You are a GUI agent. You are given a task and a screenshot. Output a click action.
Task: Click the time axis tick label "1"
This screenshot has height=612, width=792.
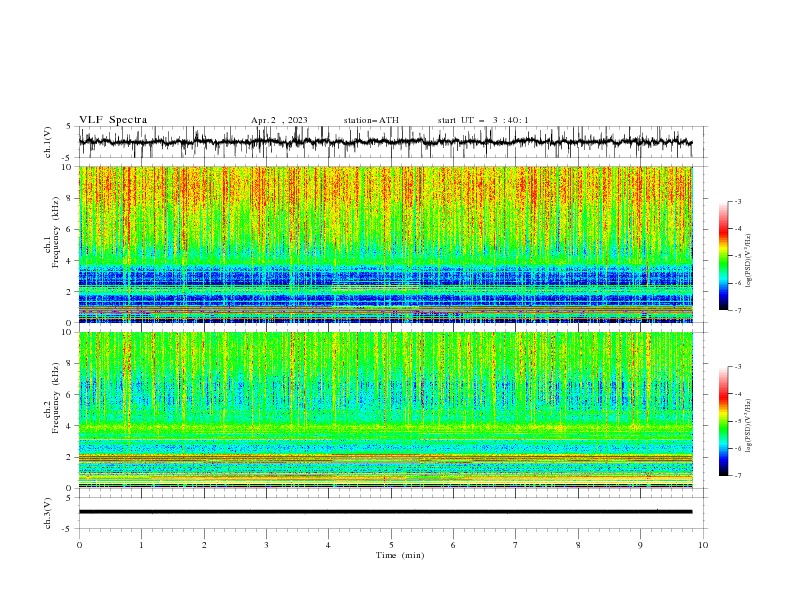click(x=141, y=545)
